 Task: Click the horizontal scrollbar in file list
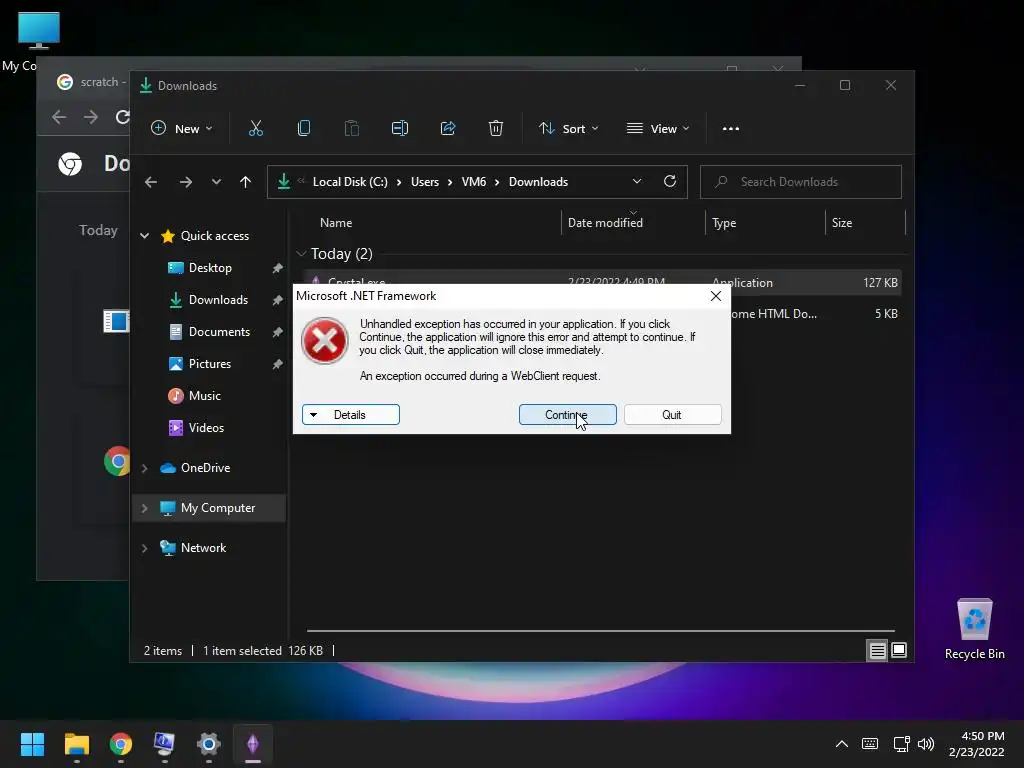(x=601, y=631)
